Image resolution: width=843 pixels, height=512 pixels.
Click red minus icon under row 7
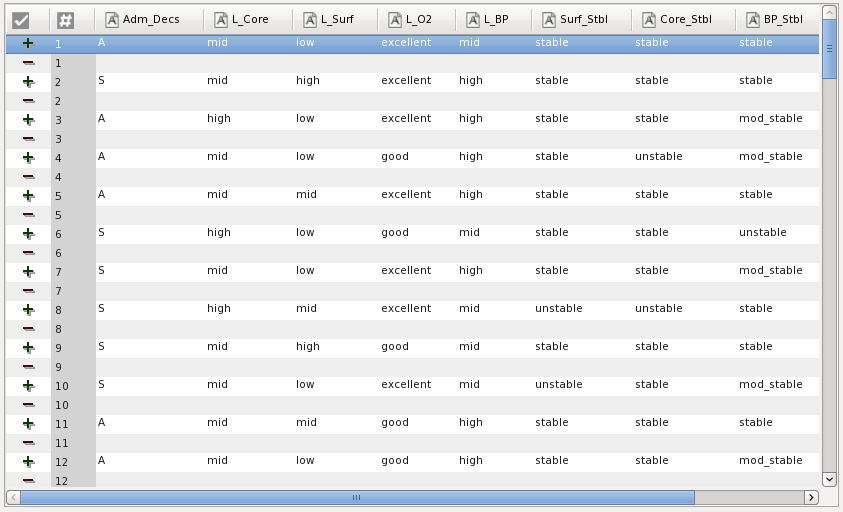[x=29, y=291]
